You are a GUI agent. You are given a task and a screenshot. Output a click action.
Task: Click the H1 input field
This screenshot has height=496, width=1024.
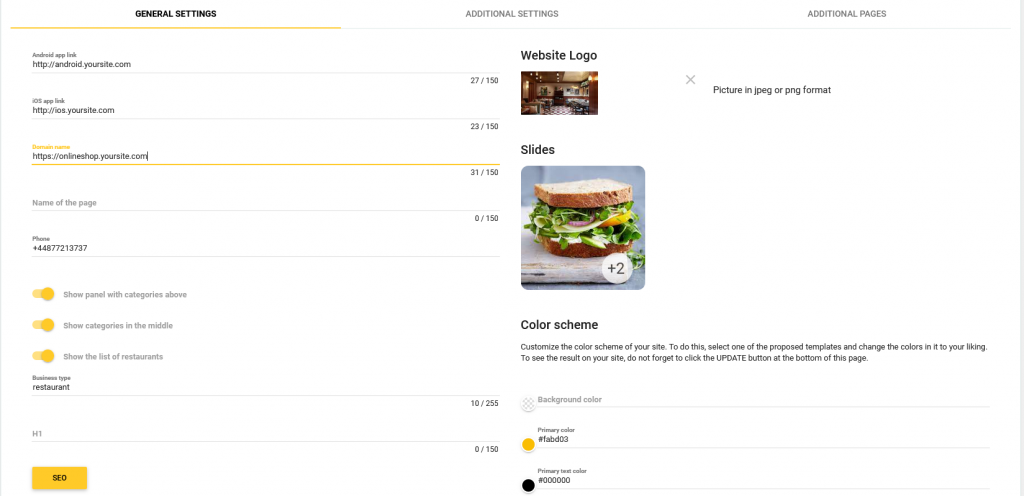click(x=265, y=434)
